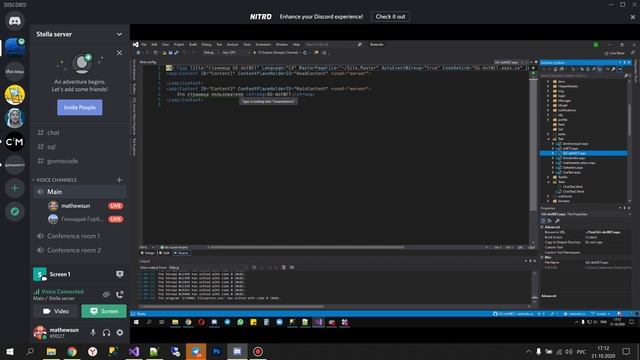
Task: Open the yellow cartoon avatar server
Action: (x=15, y=95)
